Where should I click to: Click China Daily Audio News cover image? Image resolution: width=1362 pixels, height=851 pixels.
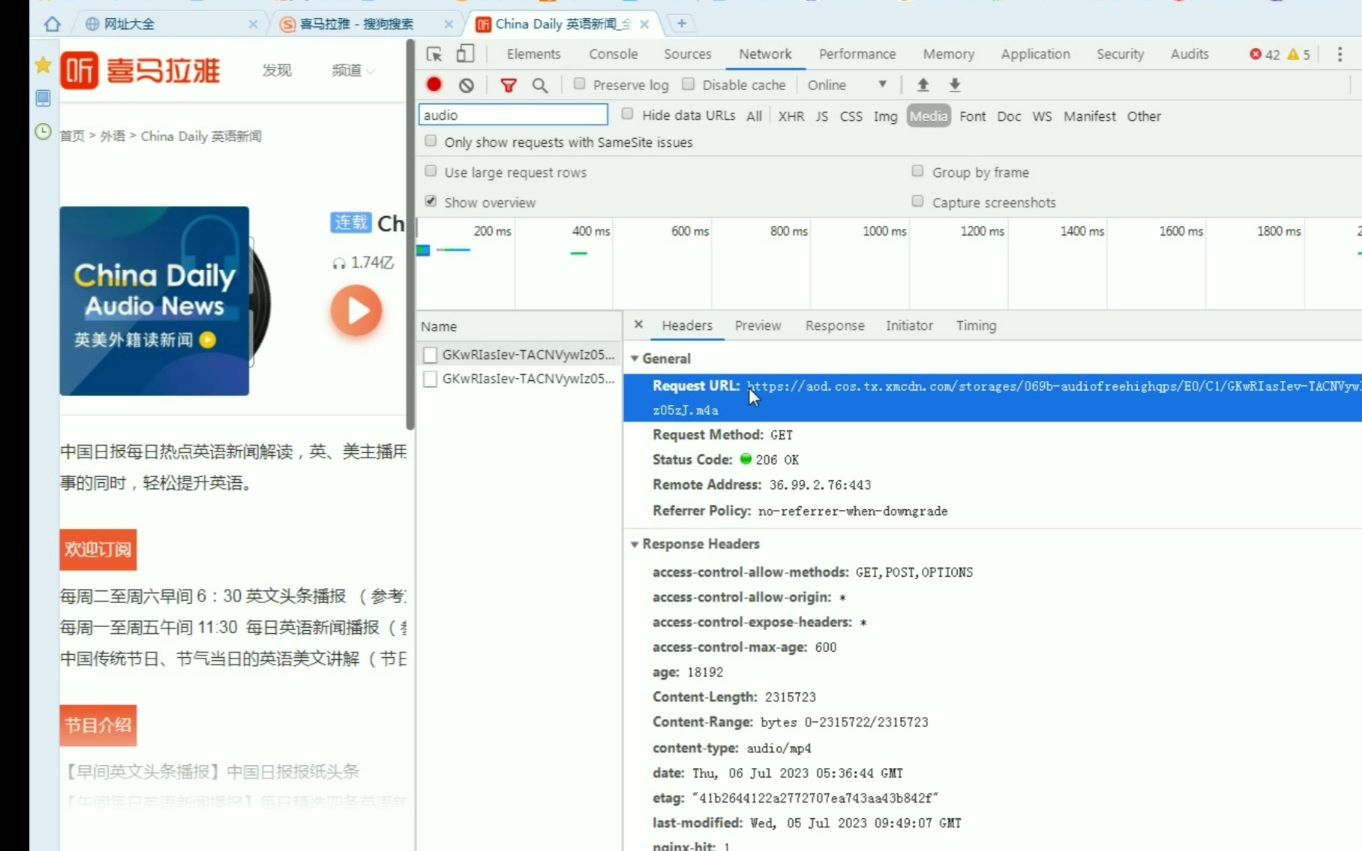[154, 301]
